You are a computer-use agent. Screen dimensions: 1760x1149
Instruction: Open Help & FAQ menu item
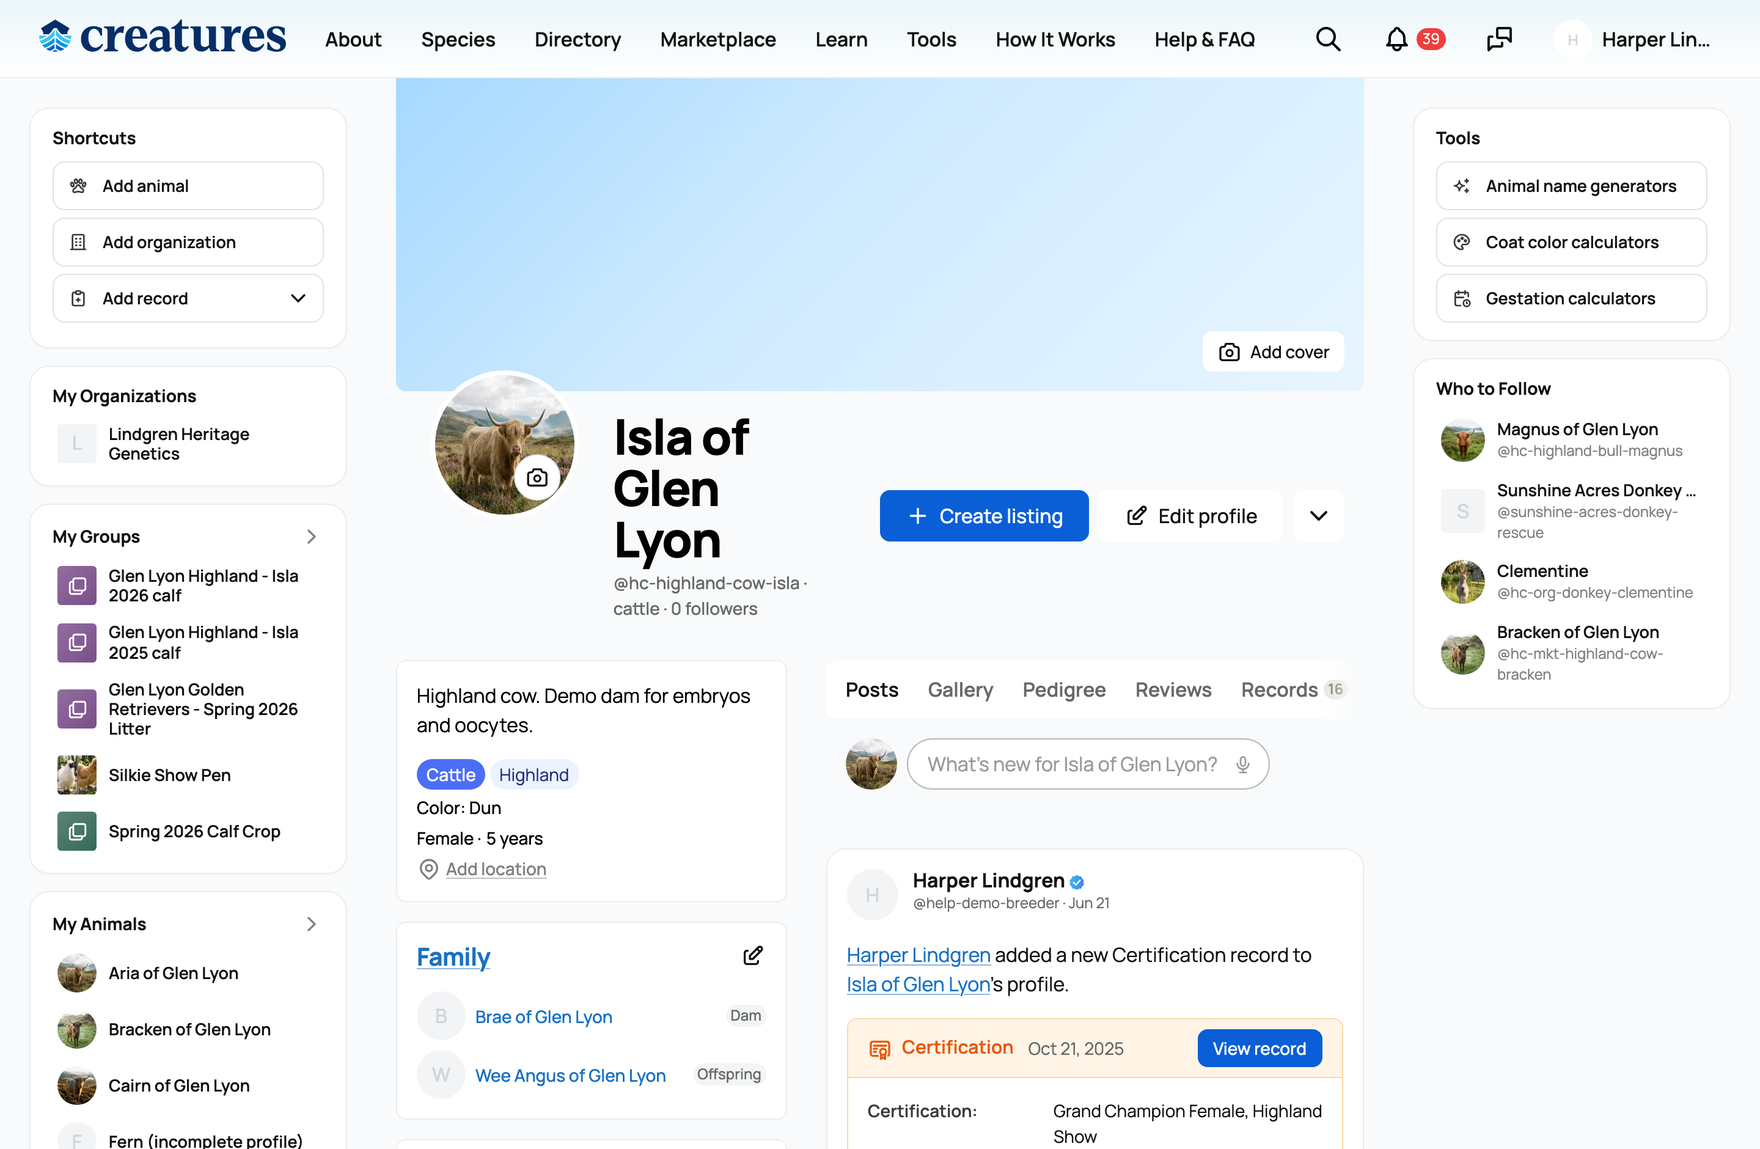pos(1205,39)
